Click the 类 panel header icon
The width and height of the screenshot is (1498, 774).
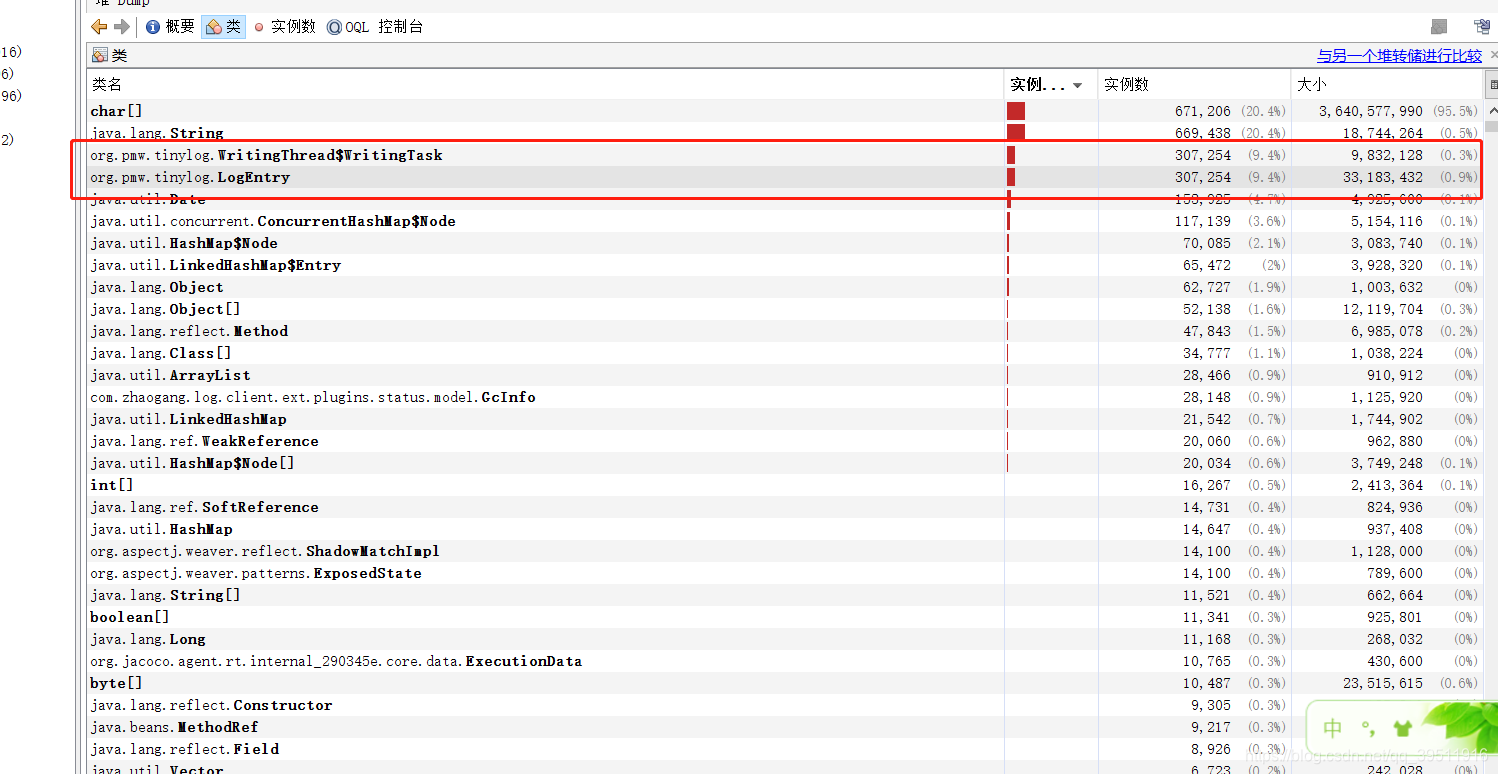100,56
